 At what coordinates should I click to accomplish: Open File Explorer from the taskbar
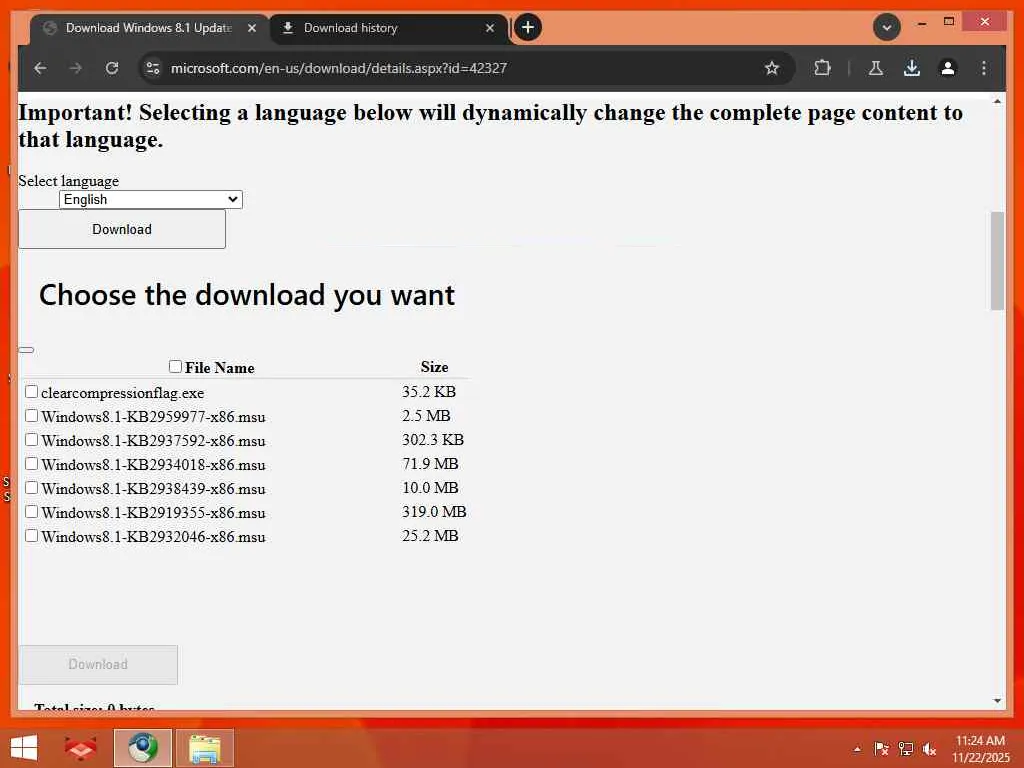point(204,748)
